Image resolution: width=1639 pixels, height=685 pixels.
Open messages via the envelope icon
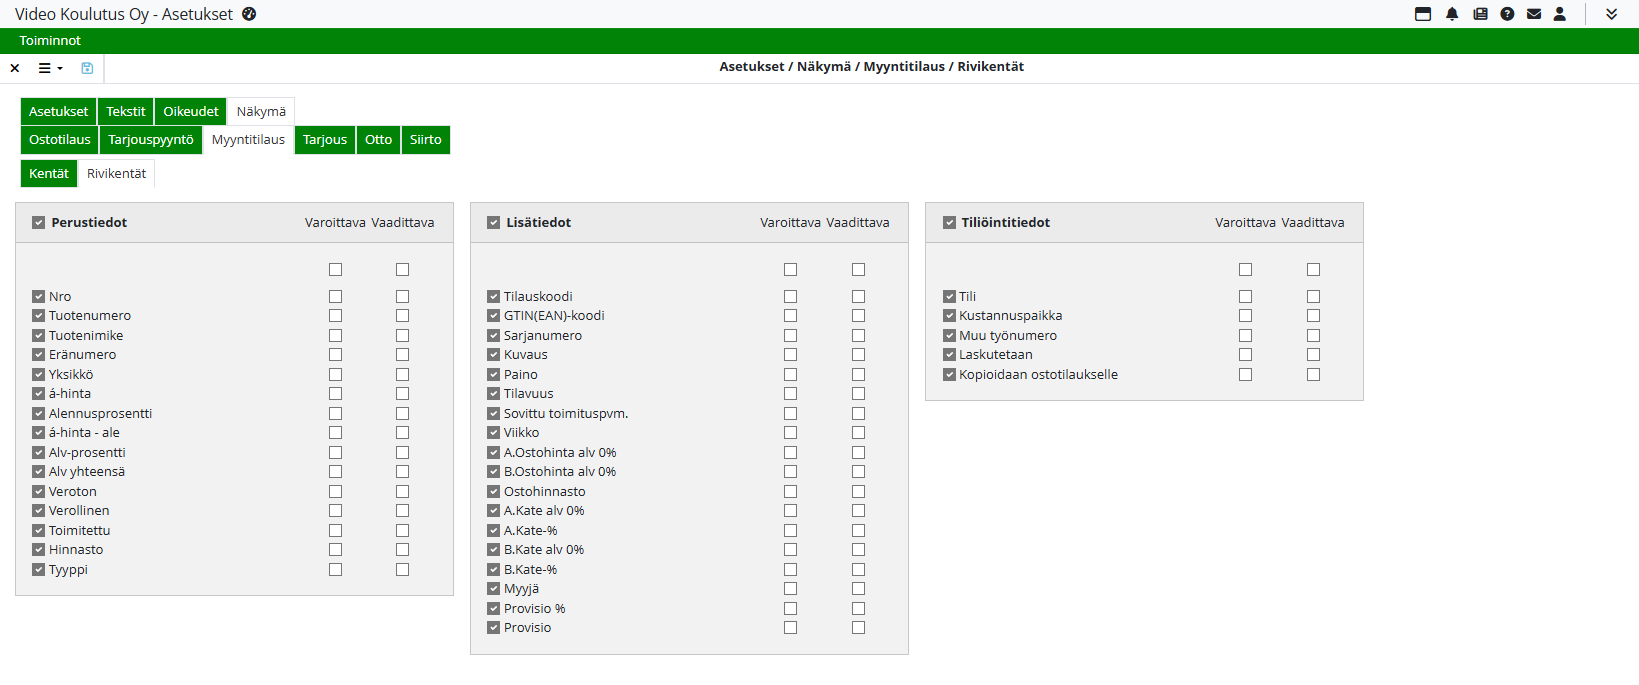[1534, 14]
